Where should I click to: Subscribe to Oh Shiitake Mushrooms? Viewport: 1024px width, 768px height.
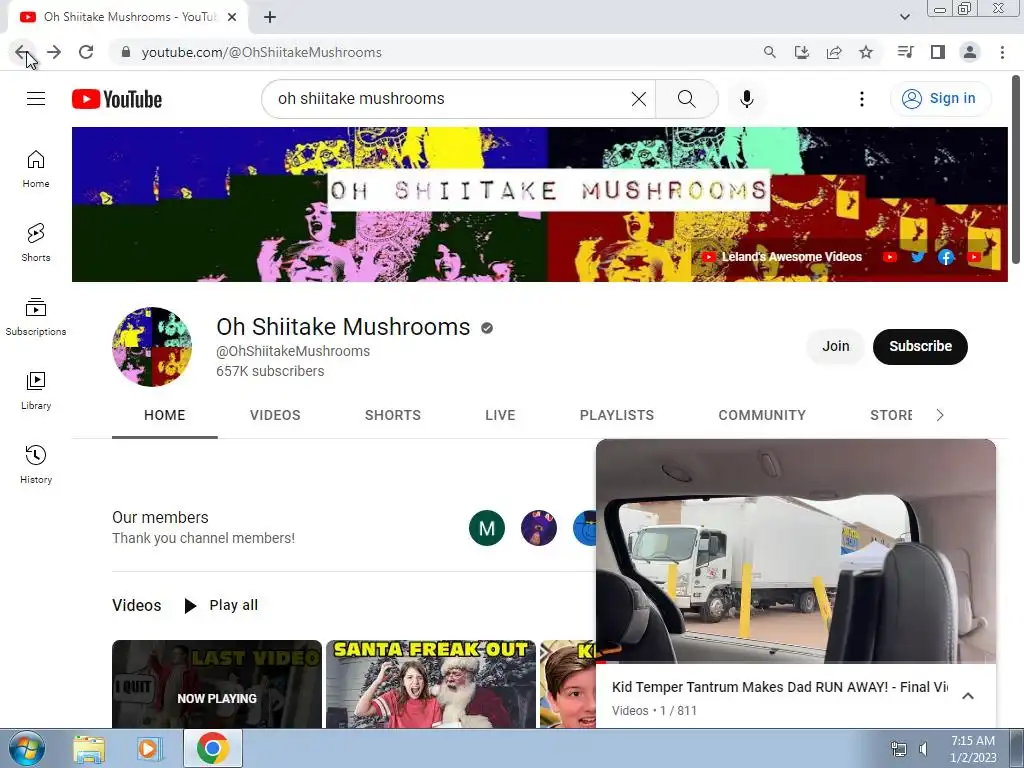pos(920,346)
